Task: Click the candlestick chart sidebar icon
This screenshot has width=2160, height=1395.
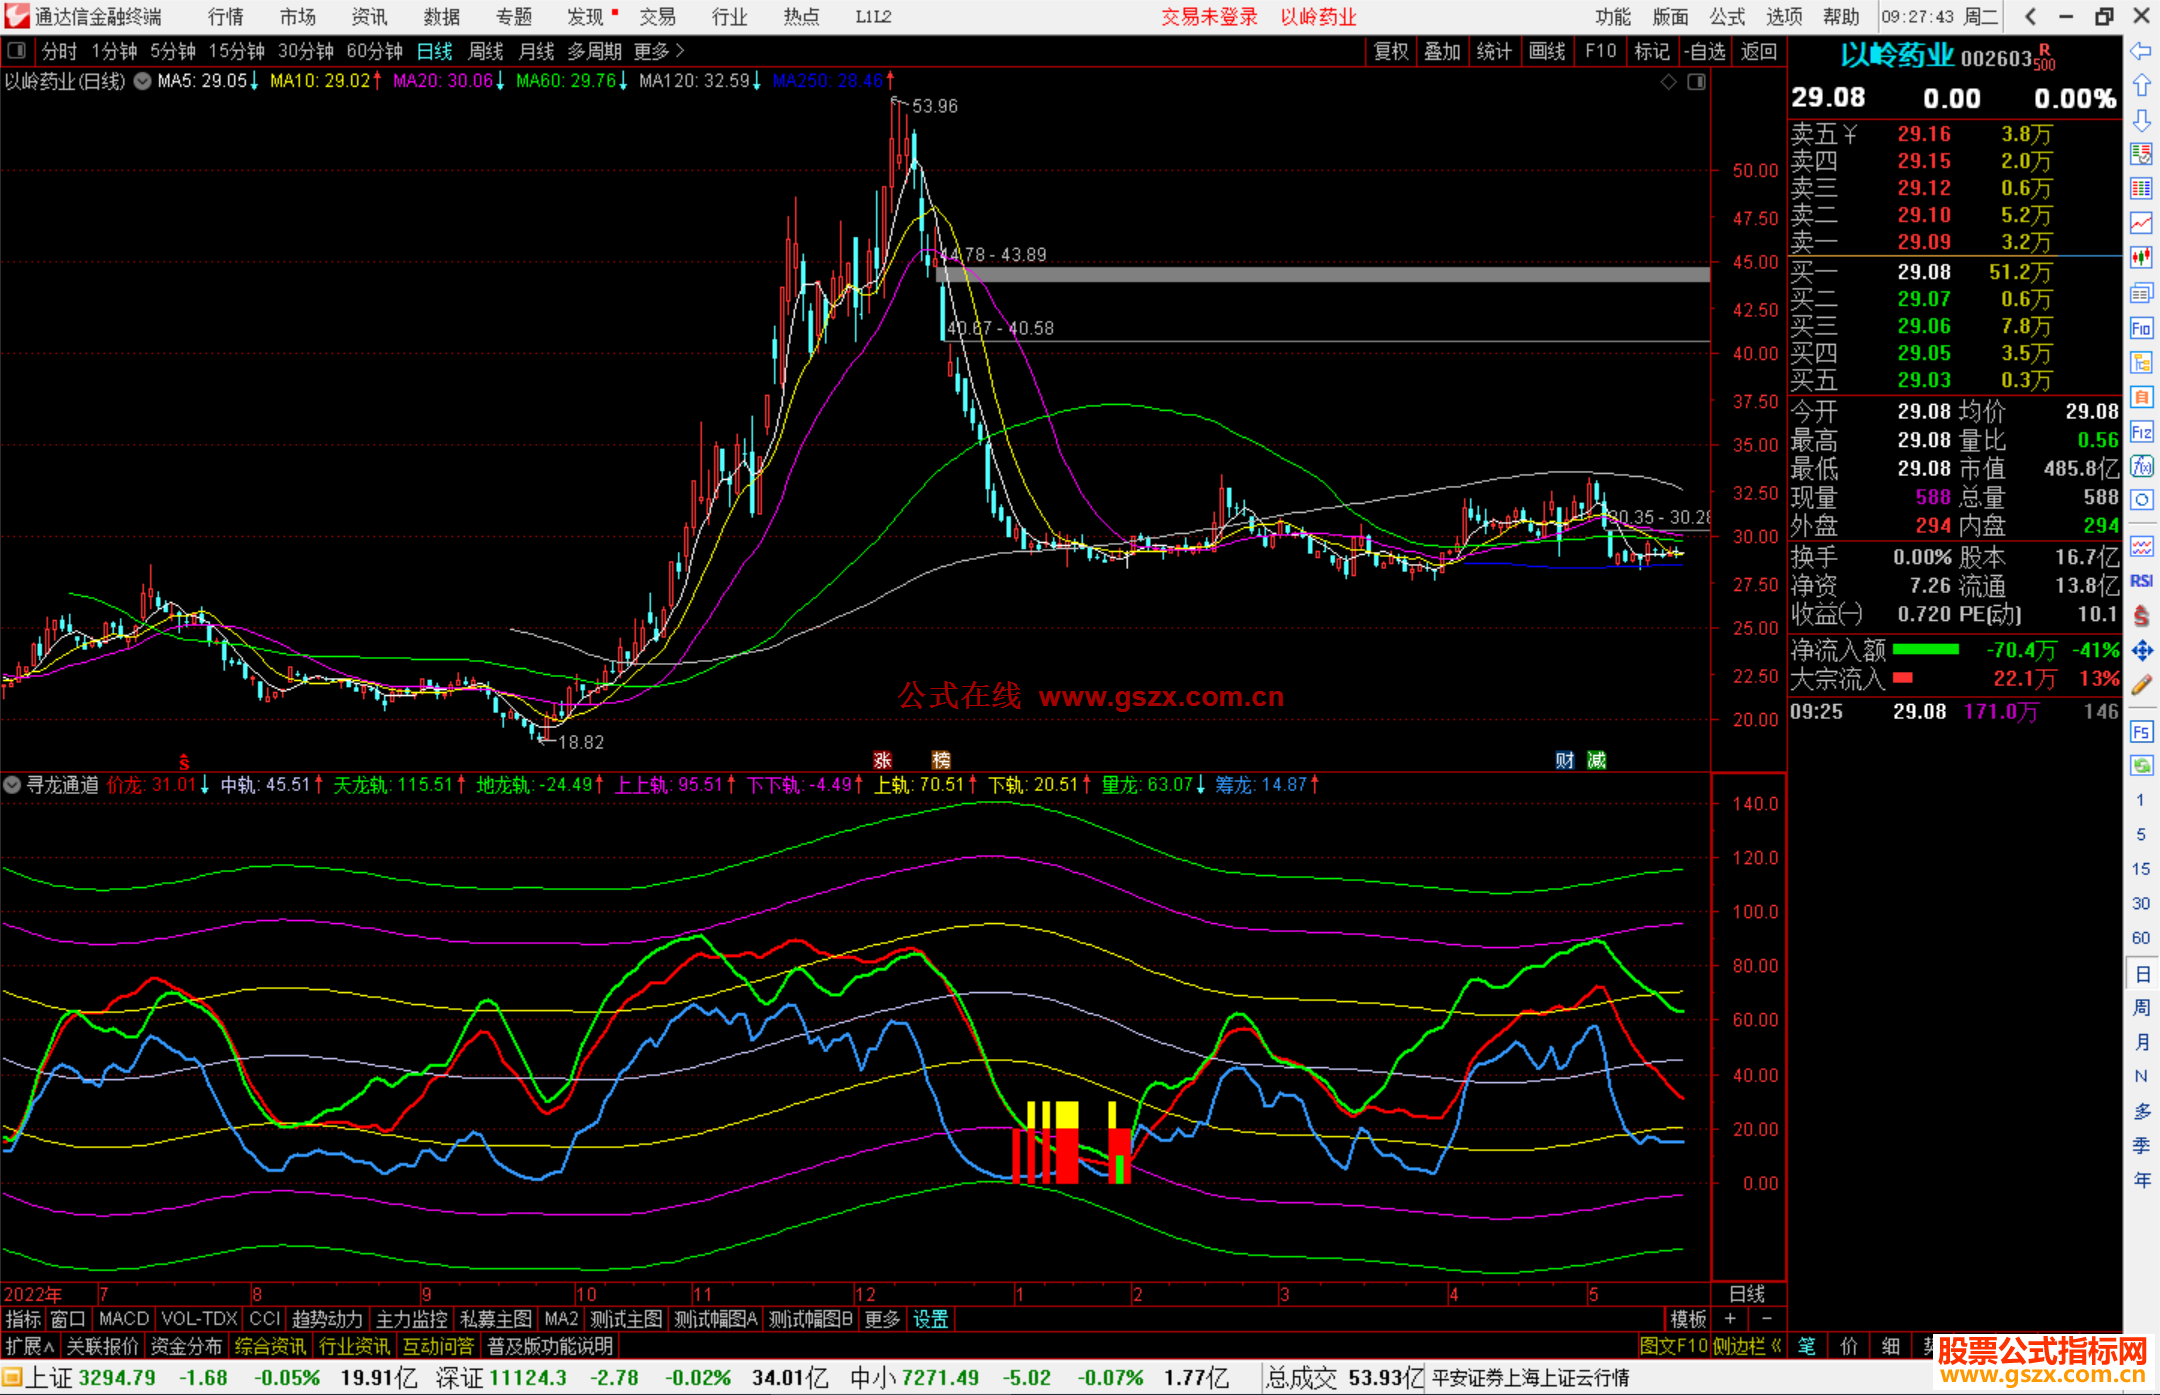Action: coord(2141,258)
